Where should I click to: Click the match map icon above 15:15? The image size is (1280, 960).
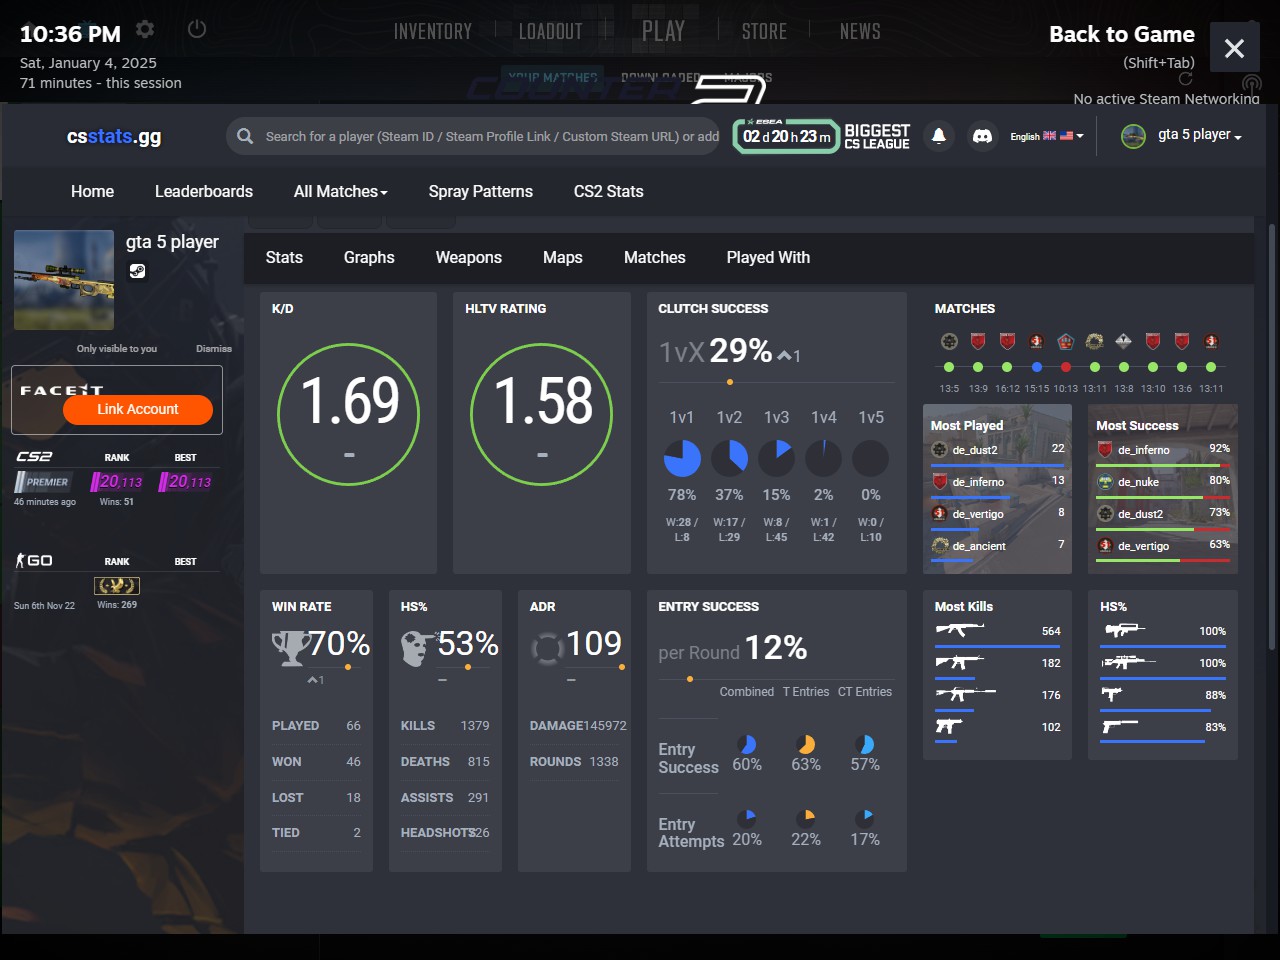1036,341
